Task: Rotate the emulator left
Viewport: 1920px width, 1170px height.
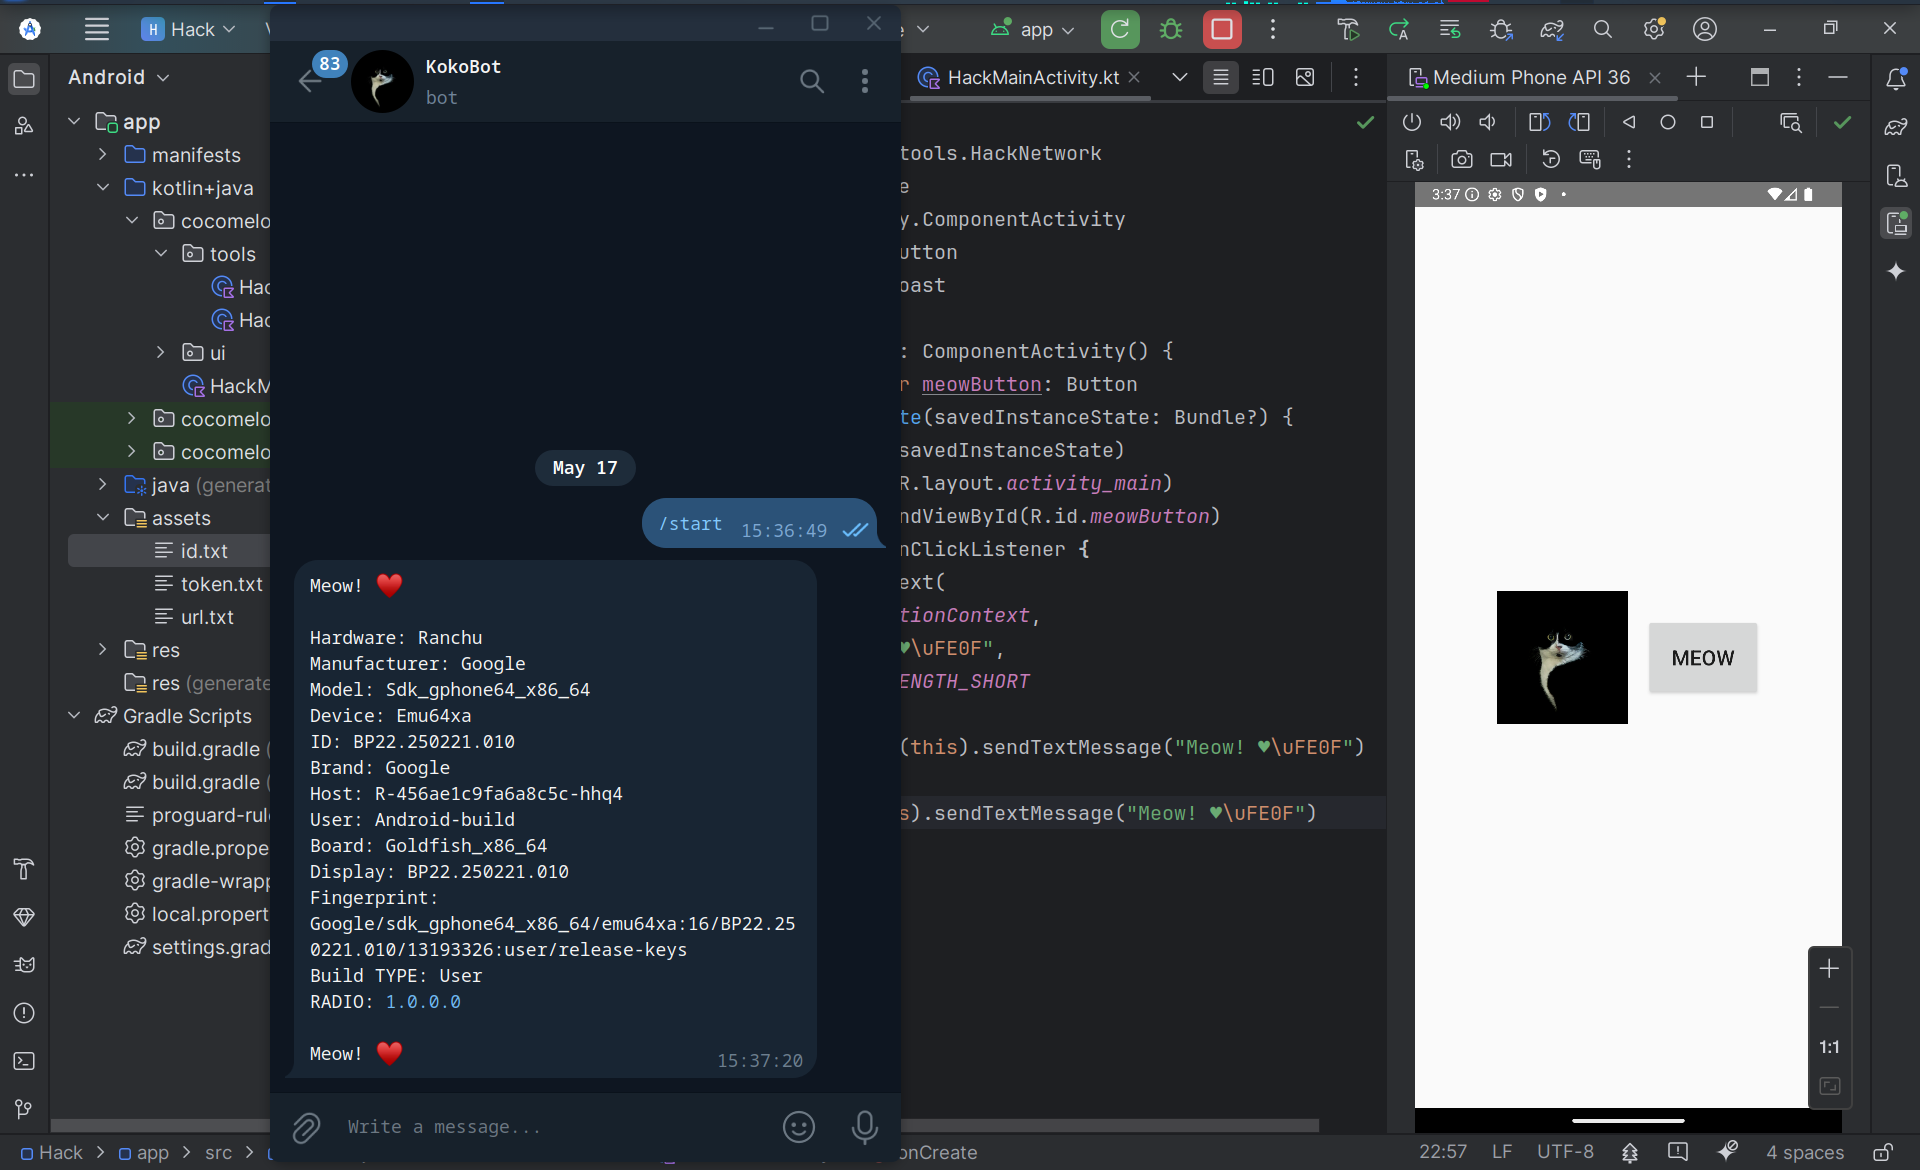Action: (1540, 122)
